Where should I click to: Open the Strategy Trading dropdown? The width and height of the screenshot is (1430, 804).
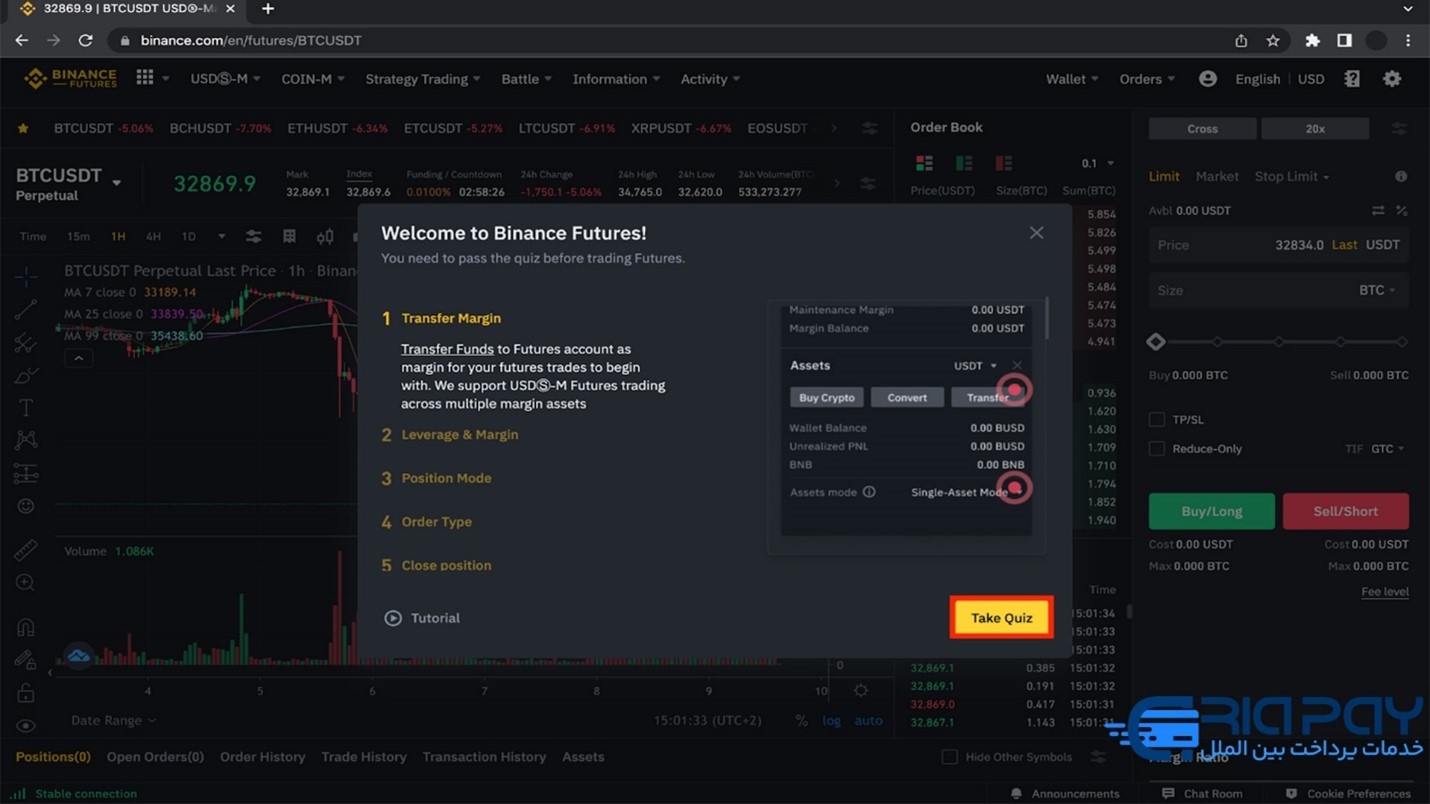coord(423,79)
